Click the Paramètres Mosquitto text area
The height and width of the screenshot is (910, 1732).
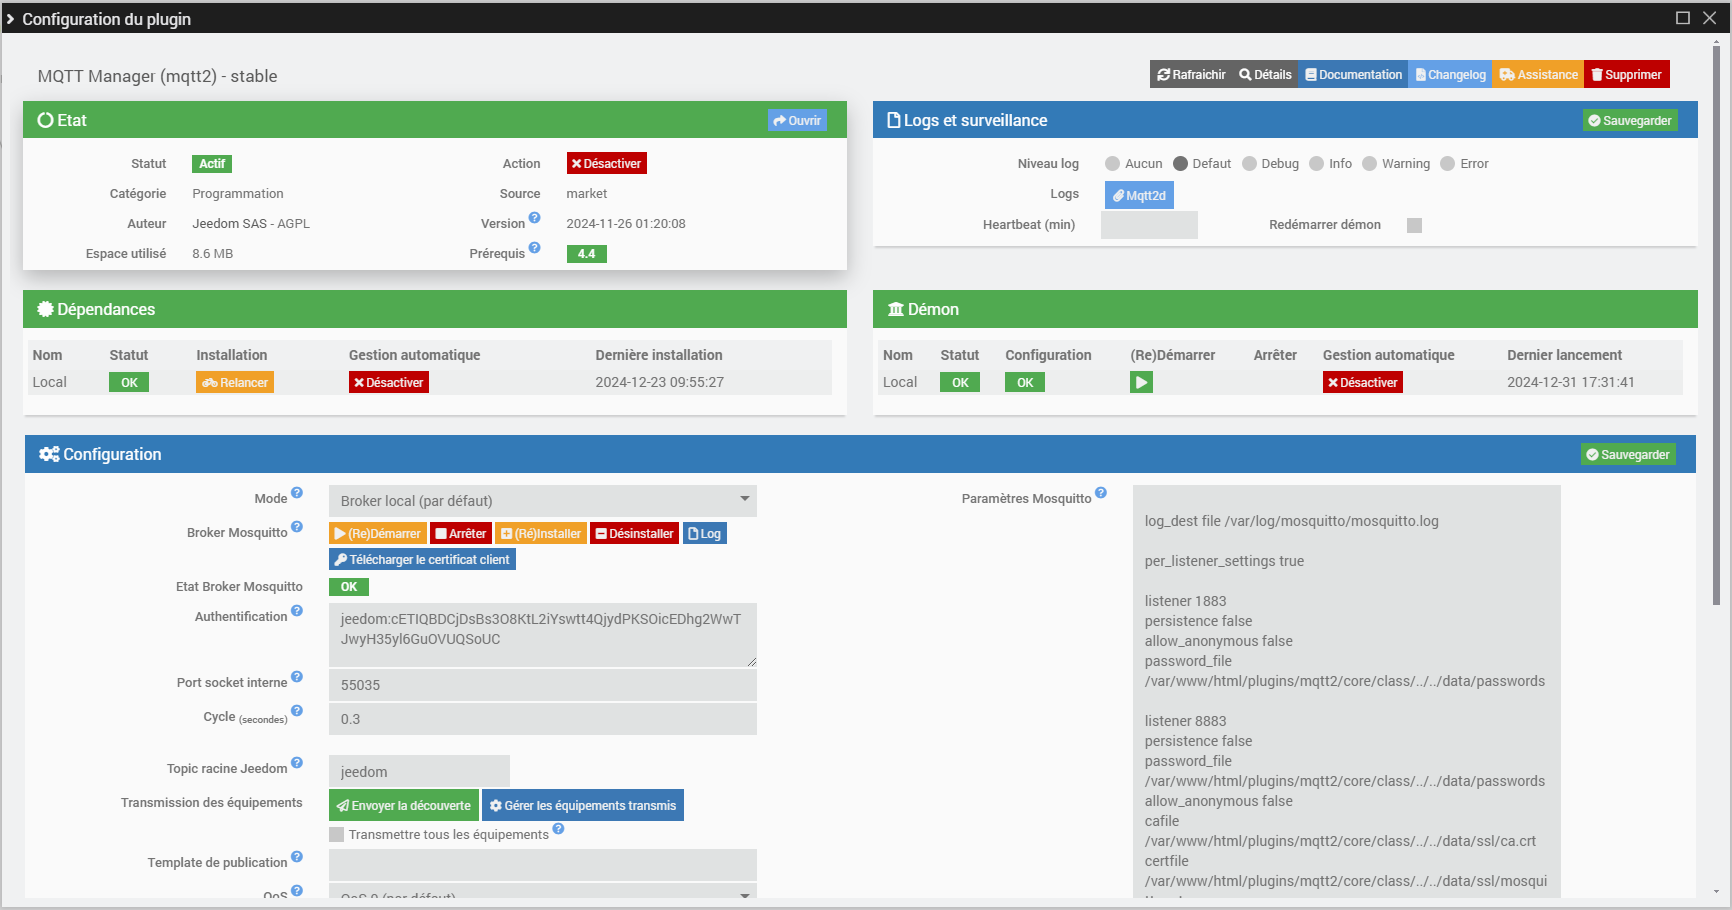1347,690
